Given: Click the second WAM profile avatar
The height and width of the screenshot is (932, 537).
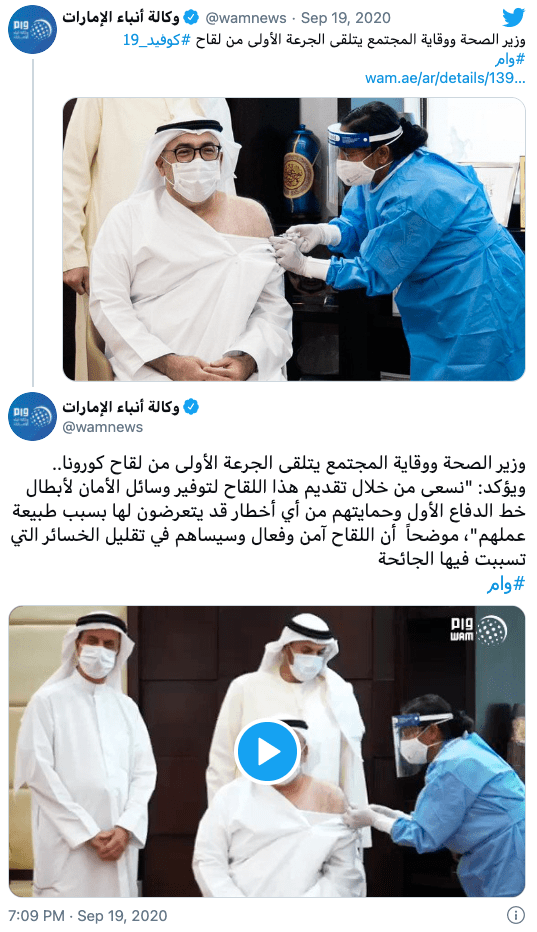Looking at the screenshot, I should point(33,417).
